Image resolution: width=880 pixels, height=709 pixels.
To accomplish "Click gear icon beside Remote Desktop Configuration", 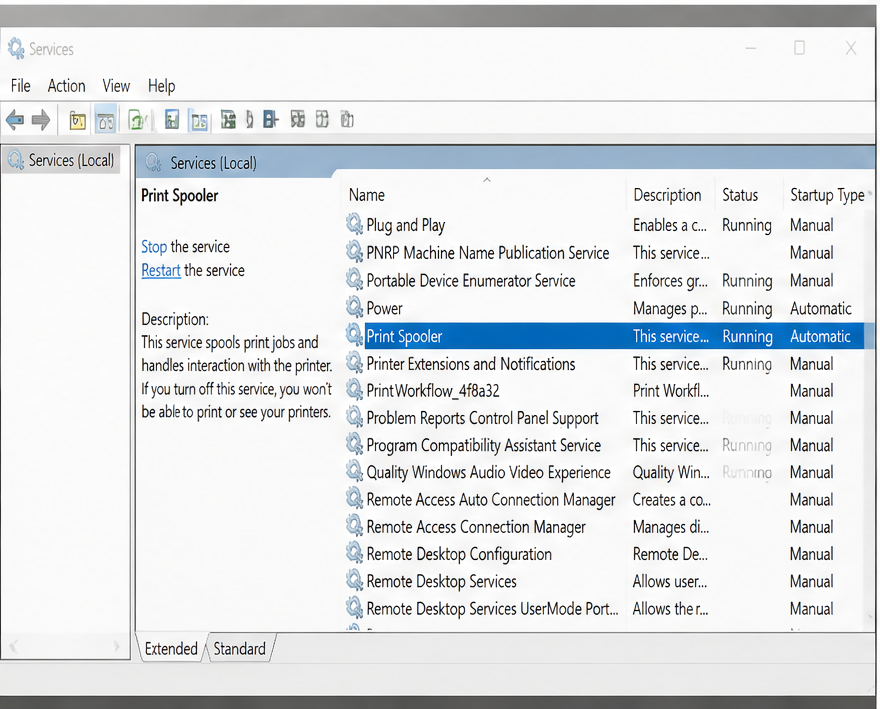I will [x=354, y=553].
